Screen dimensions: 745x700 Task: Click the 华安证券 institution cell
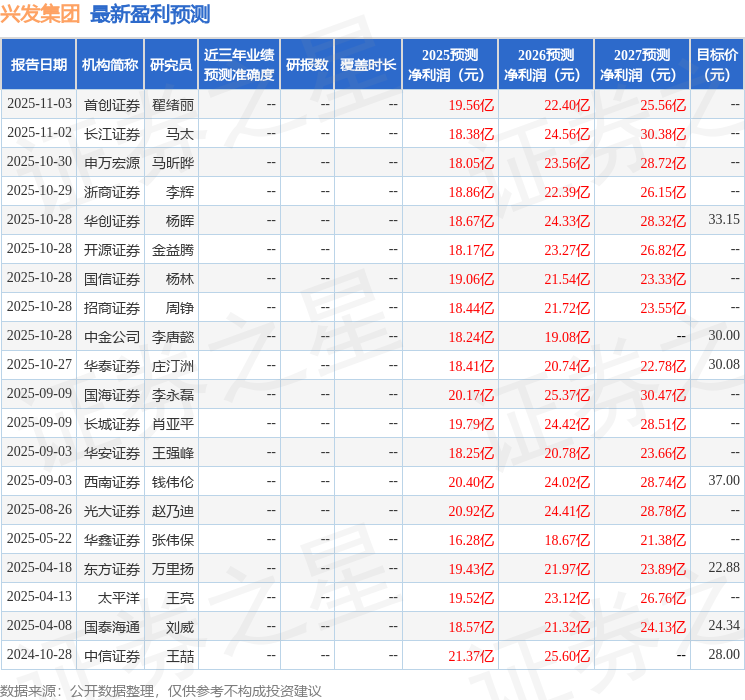tap(112, 453)
